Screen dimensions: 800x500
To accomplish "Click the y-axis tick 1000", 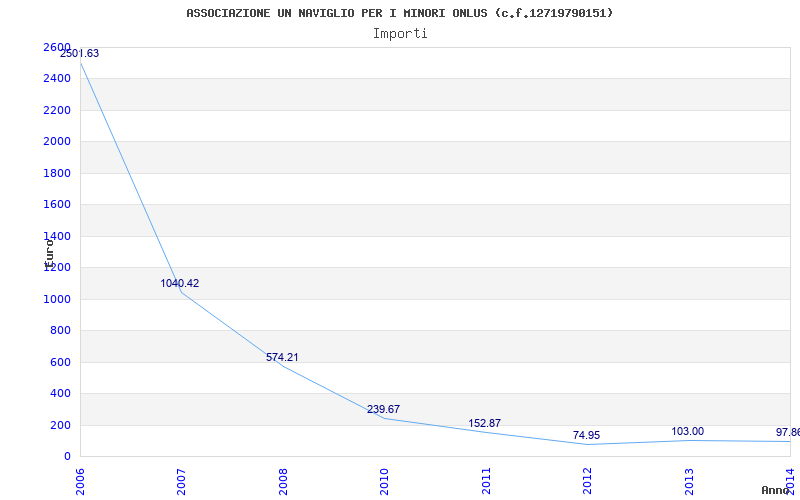I will (x=57, y=299).
